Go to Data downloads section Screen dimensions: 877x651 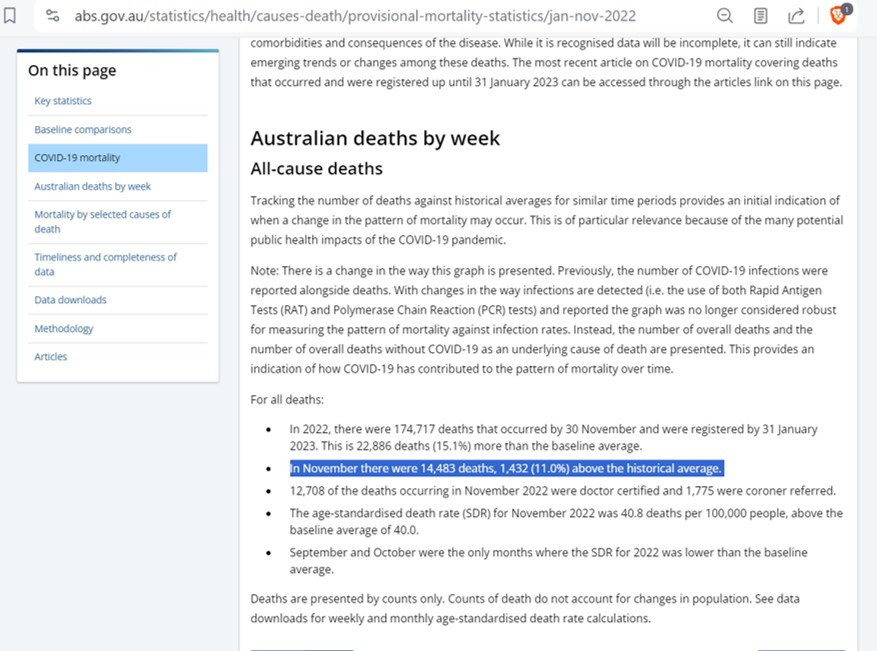pyautogui.click(x=70, y=300)
